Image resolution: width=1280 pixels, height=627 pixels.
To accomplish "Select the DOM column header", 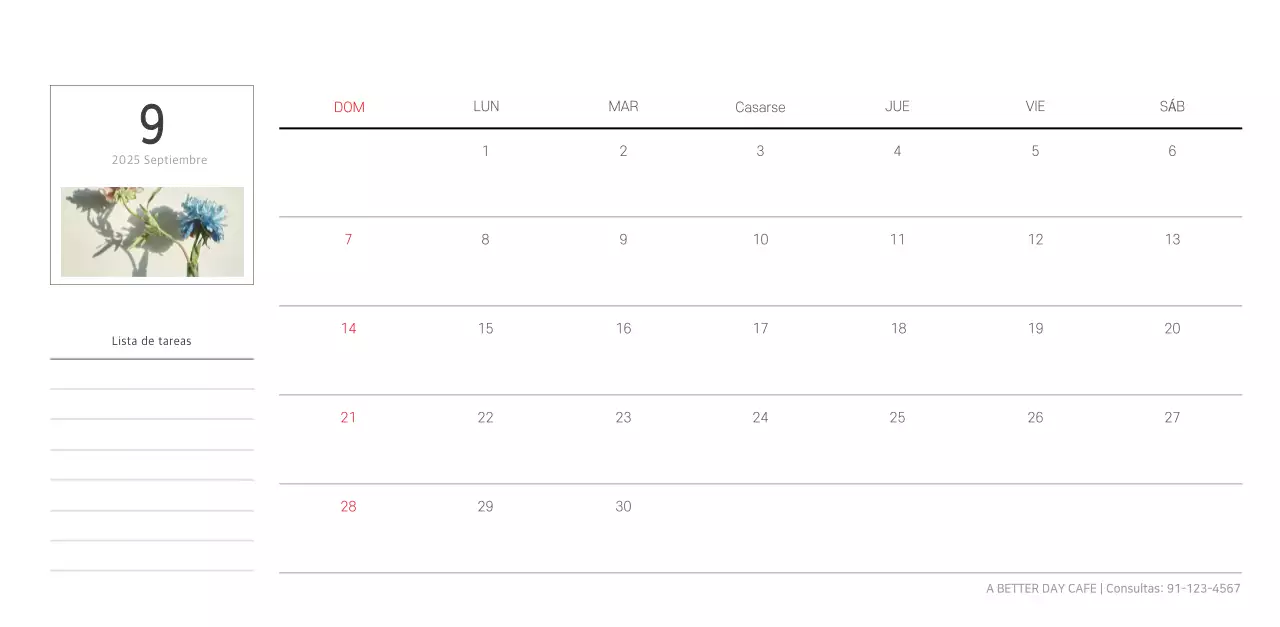I will [349, 107].
